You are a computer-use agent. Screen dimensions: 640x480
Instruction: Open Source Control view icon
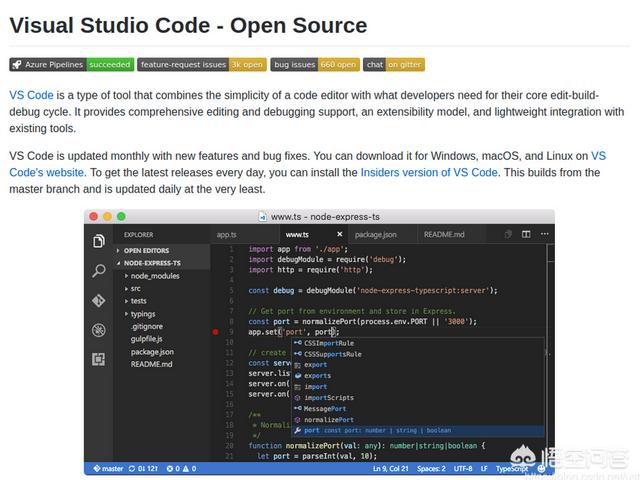[99, 300]
